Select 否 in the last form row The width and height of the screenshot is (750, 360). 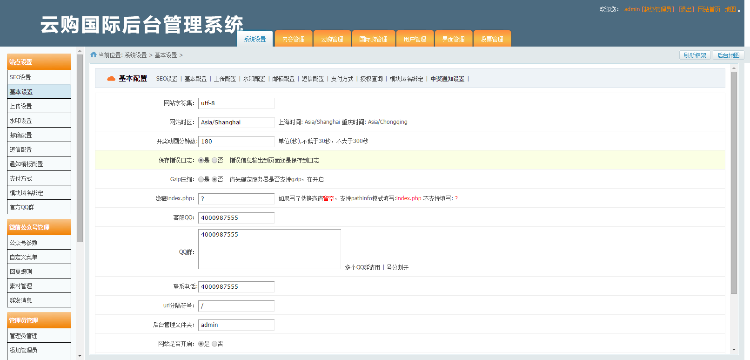215,343
